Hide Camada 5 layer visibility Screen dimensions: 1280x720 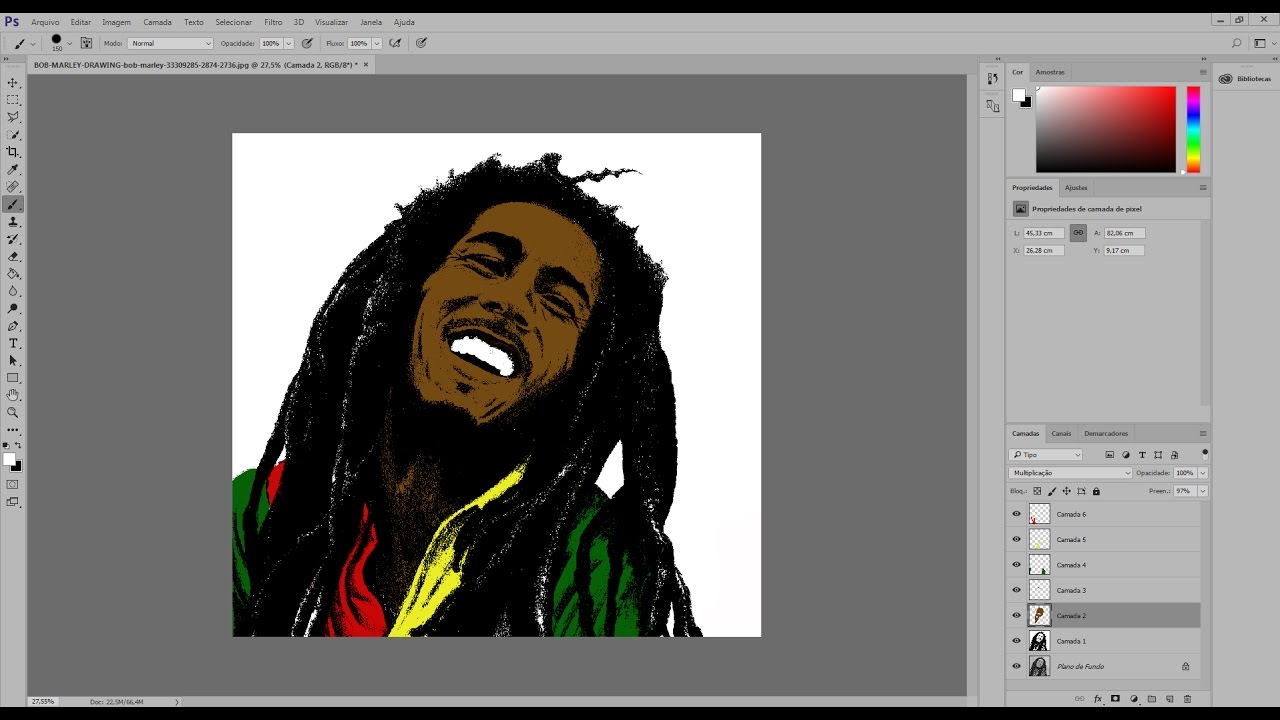1016,539
